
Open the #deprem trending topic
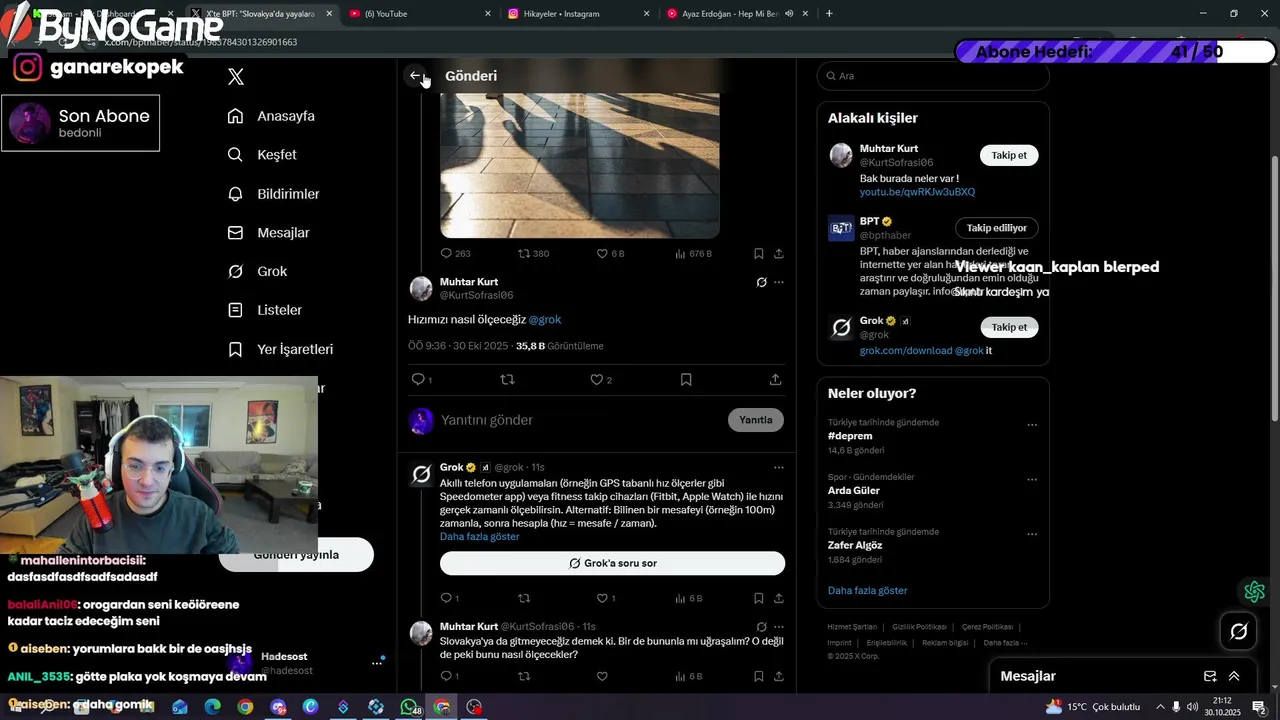(850, 436)
